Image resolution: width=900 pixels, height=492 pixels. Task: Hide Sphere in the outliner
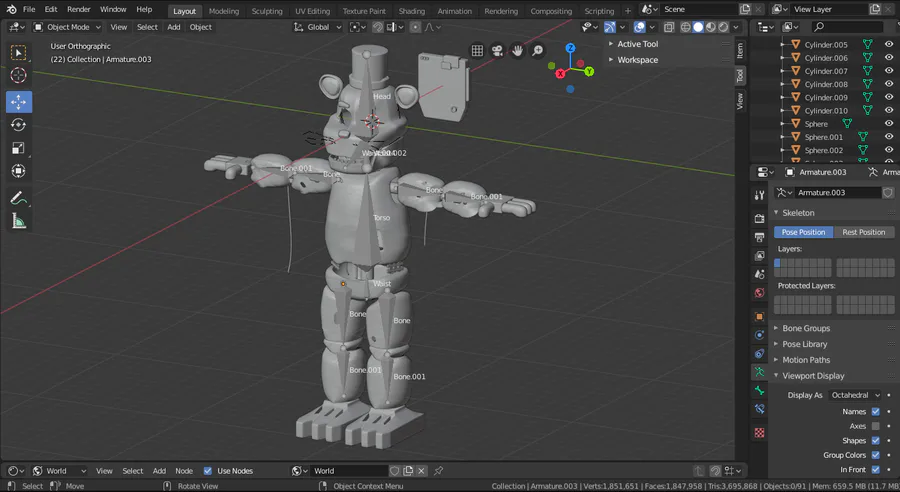(x=889, y=123)
